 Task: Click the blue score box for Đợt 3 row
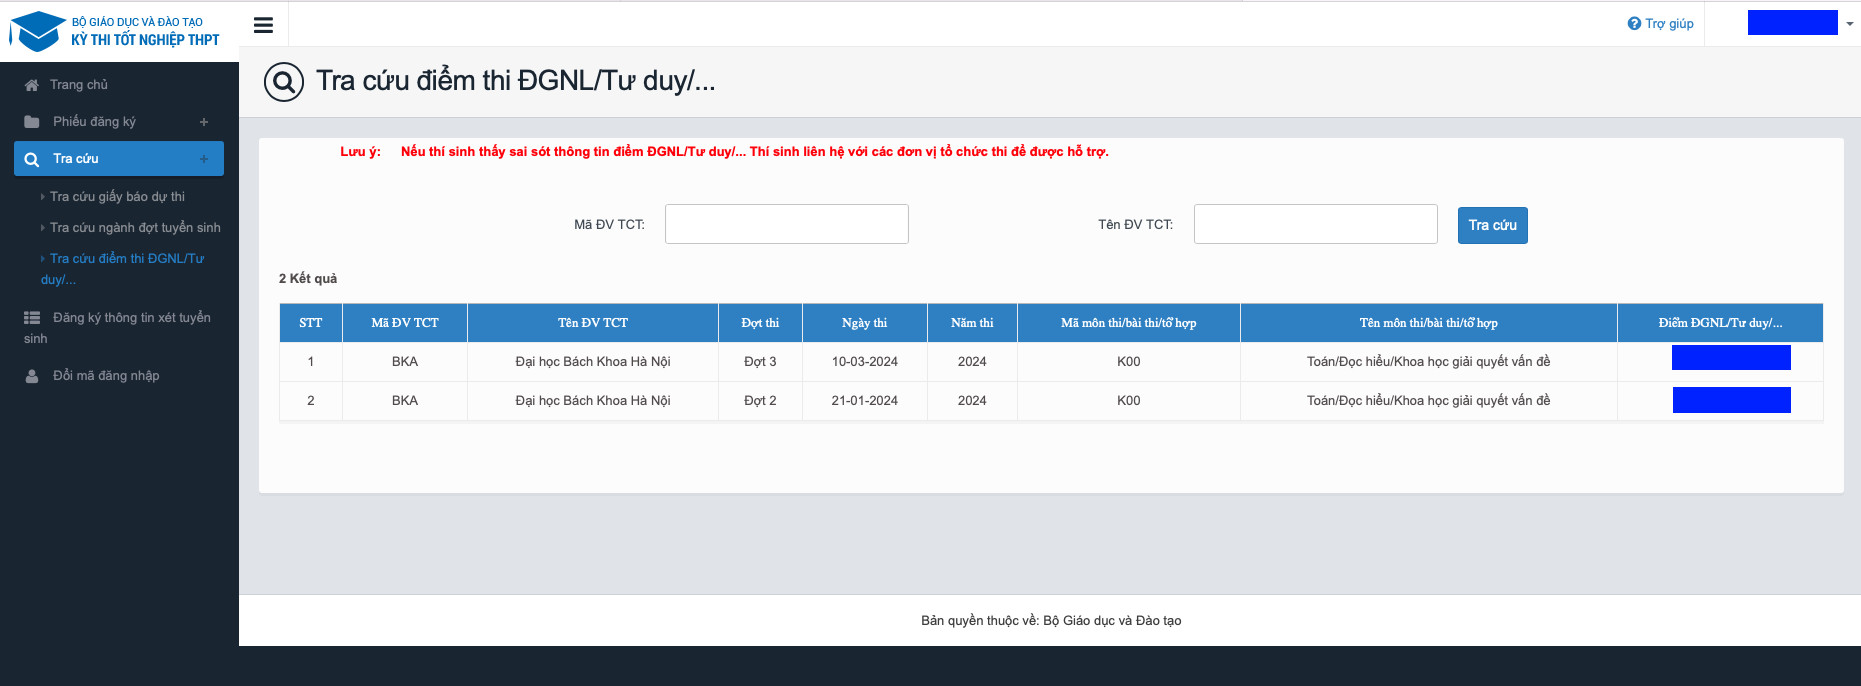1731,358
